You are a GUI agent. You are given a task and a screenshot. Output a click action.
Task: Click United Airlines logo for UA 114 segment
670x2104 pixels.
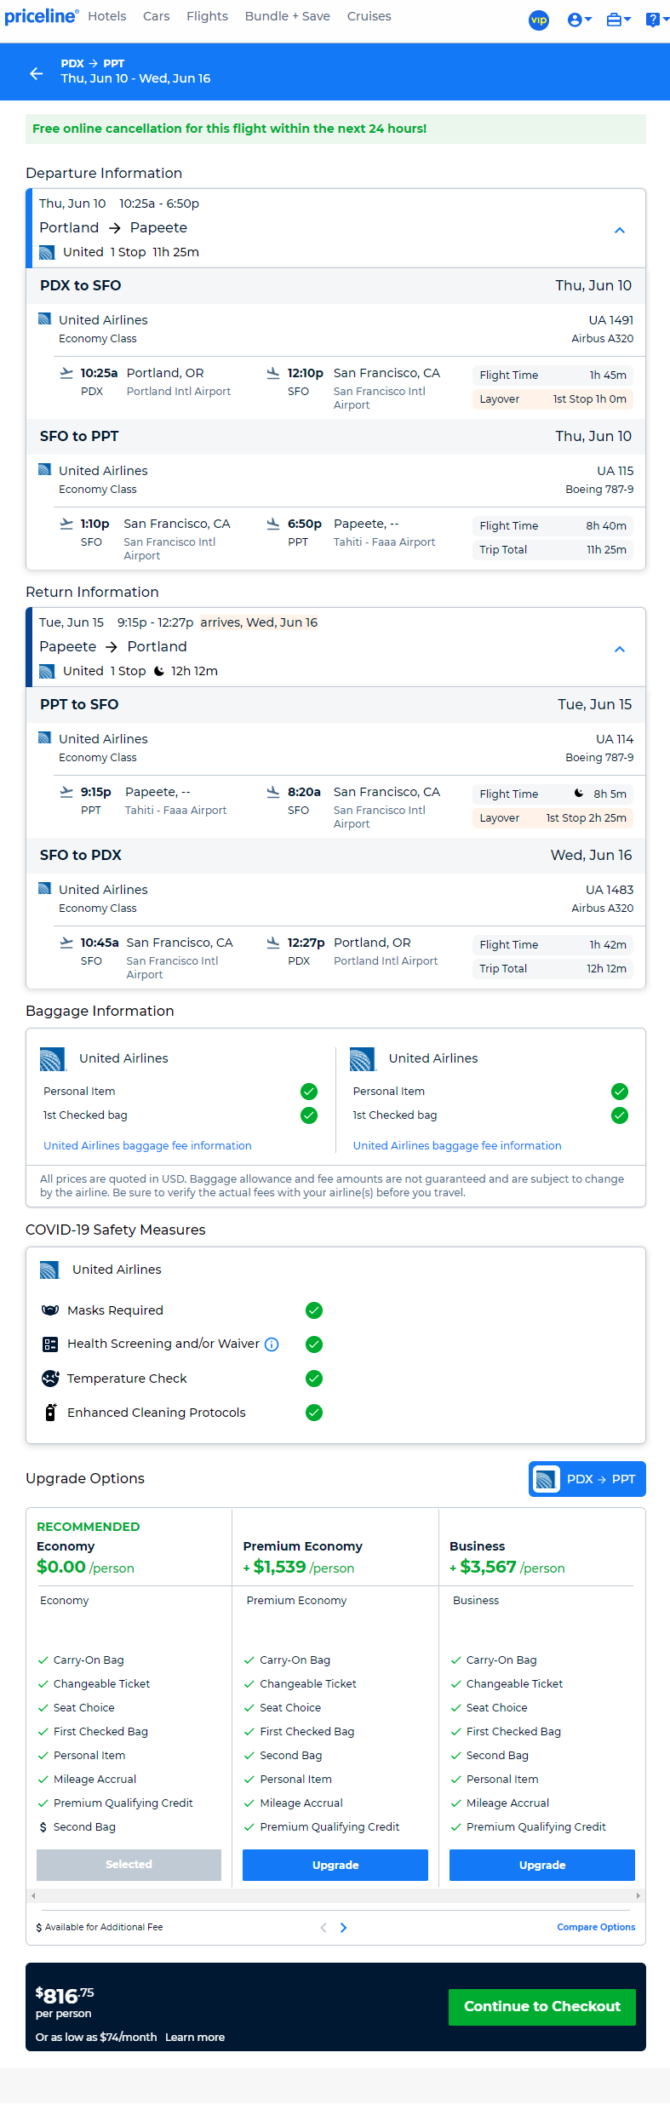[x=45, y=738]
